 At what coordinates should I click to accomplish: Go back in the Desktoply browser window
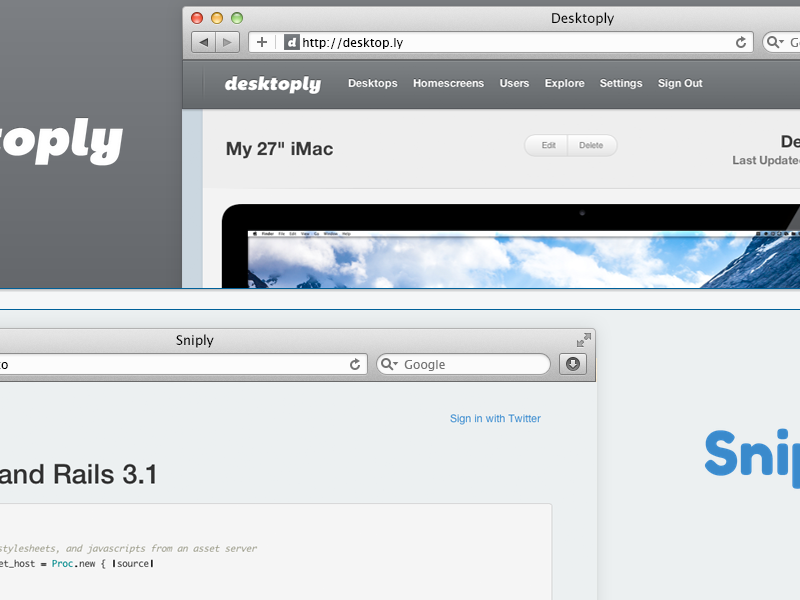(204, 42)
